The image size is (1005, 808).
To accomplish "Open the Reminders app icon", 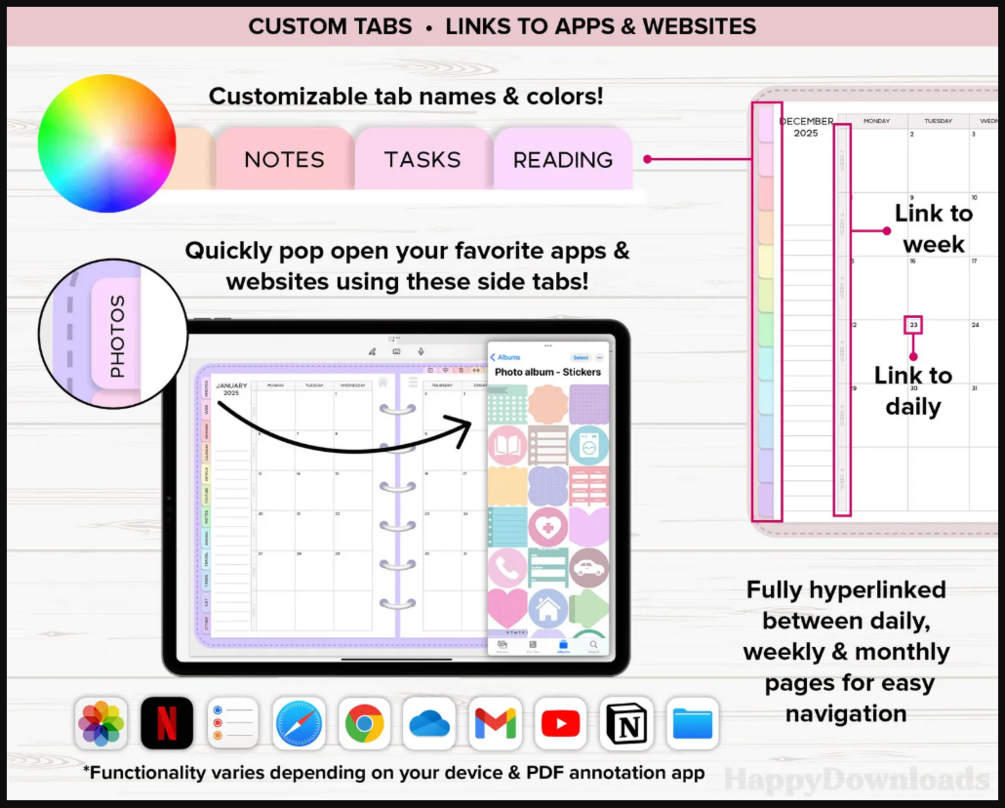I will tap(233, 723).
